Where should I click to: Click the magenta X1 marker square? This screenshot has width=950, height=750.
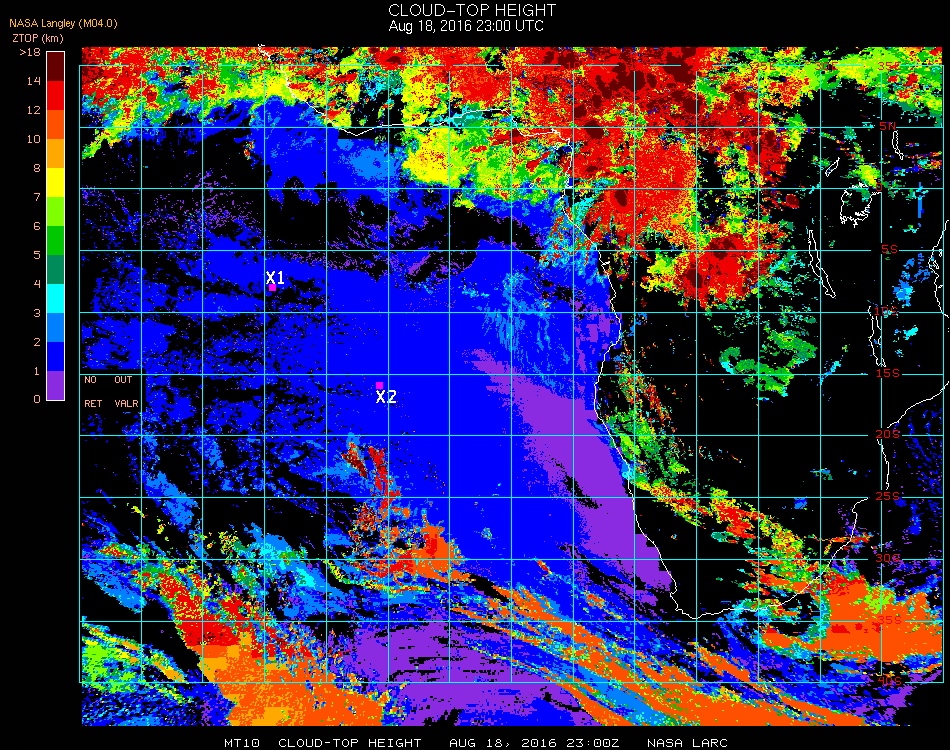[x=273, y=288]
